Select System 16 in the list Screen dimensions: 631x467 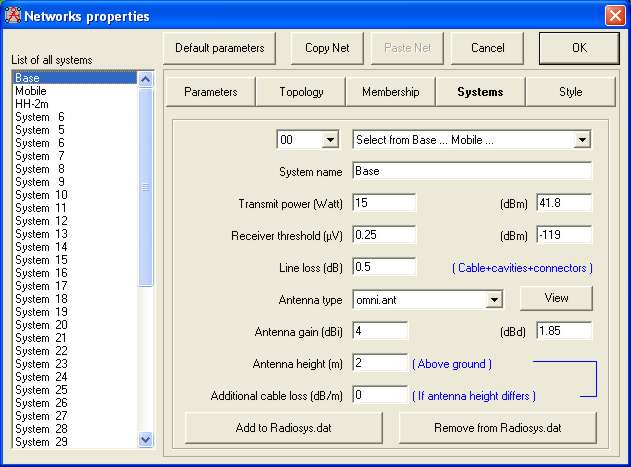(x=75, y=273)
